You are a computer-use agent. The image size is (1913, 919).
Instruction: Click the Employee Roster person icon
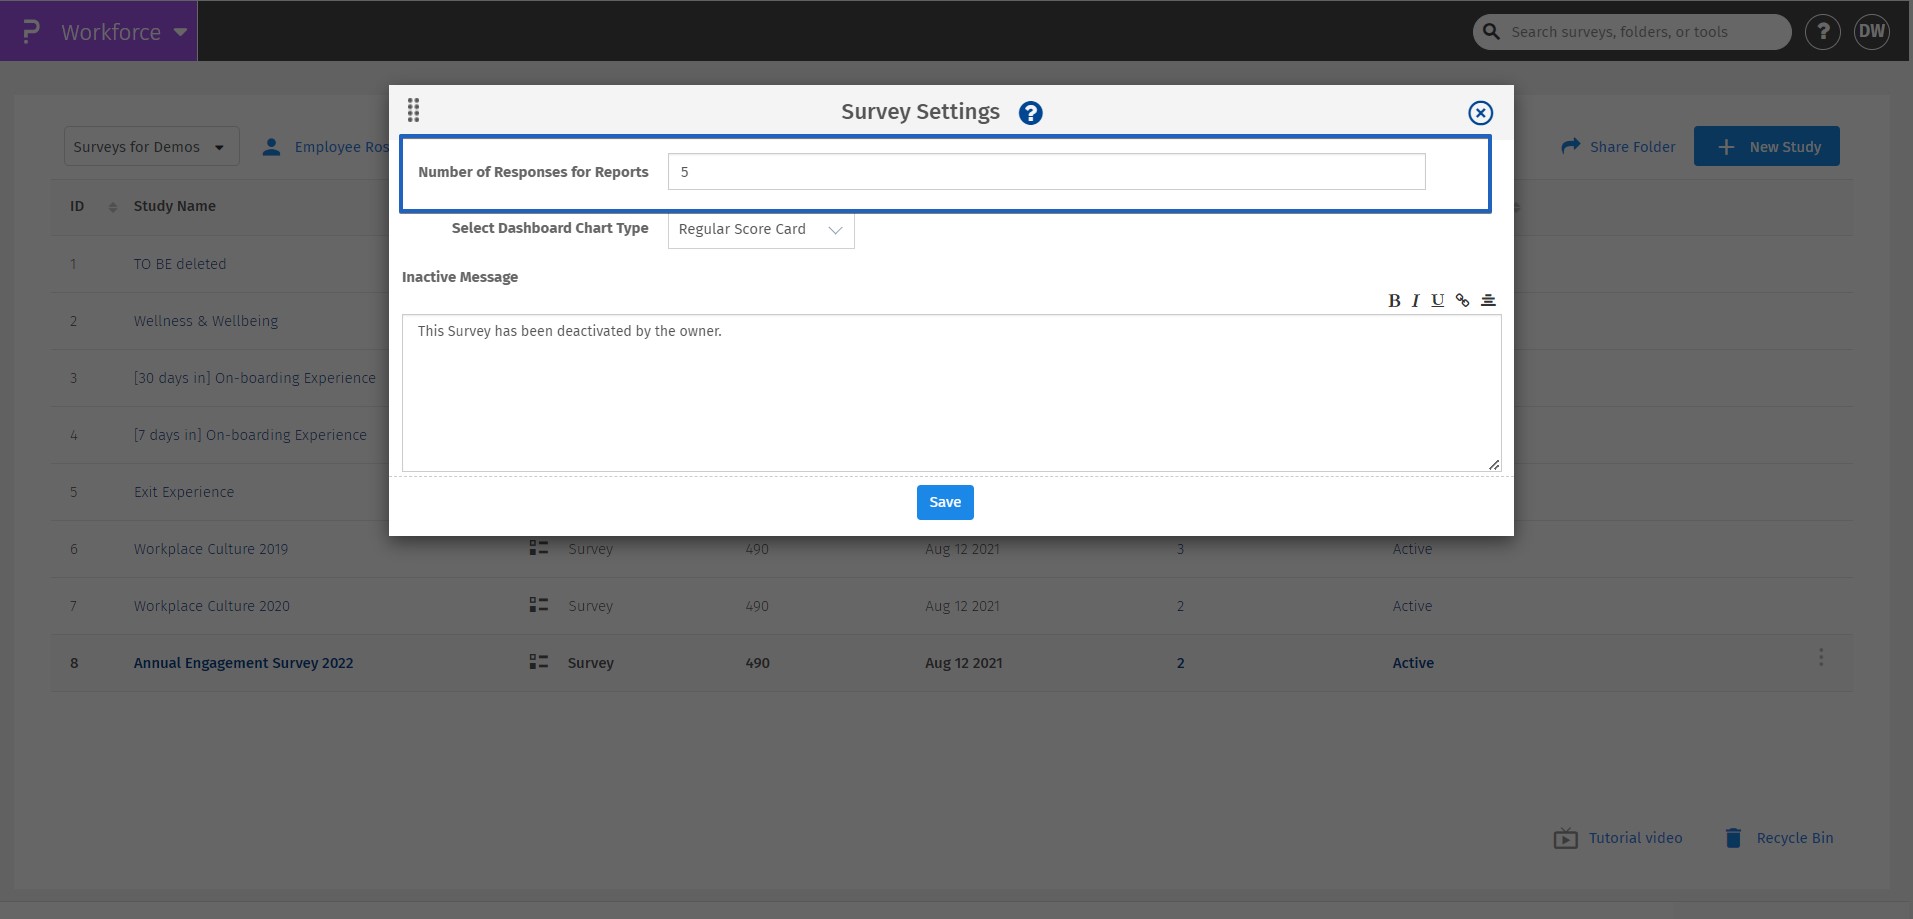coord(271,146)
